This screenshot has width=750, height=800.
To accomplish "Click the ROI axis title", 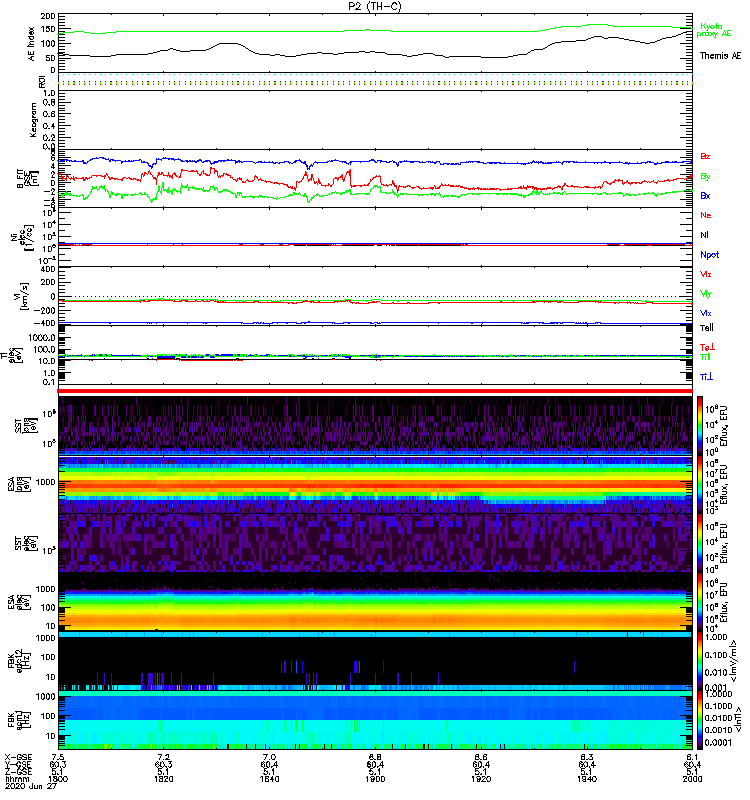I will (x=42, y=82).
